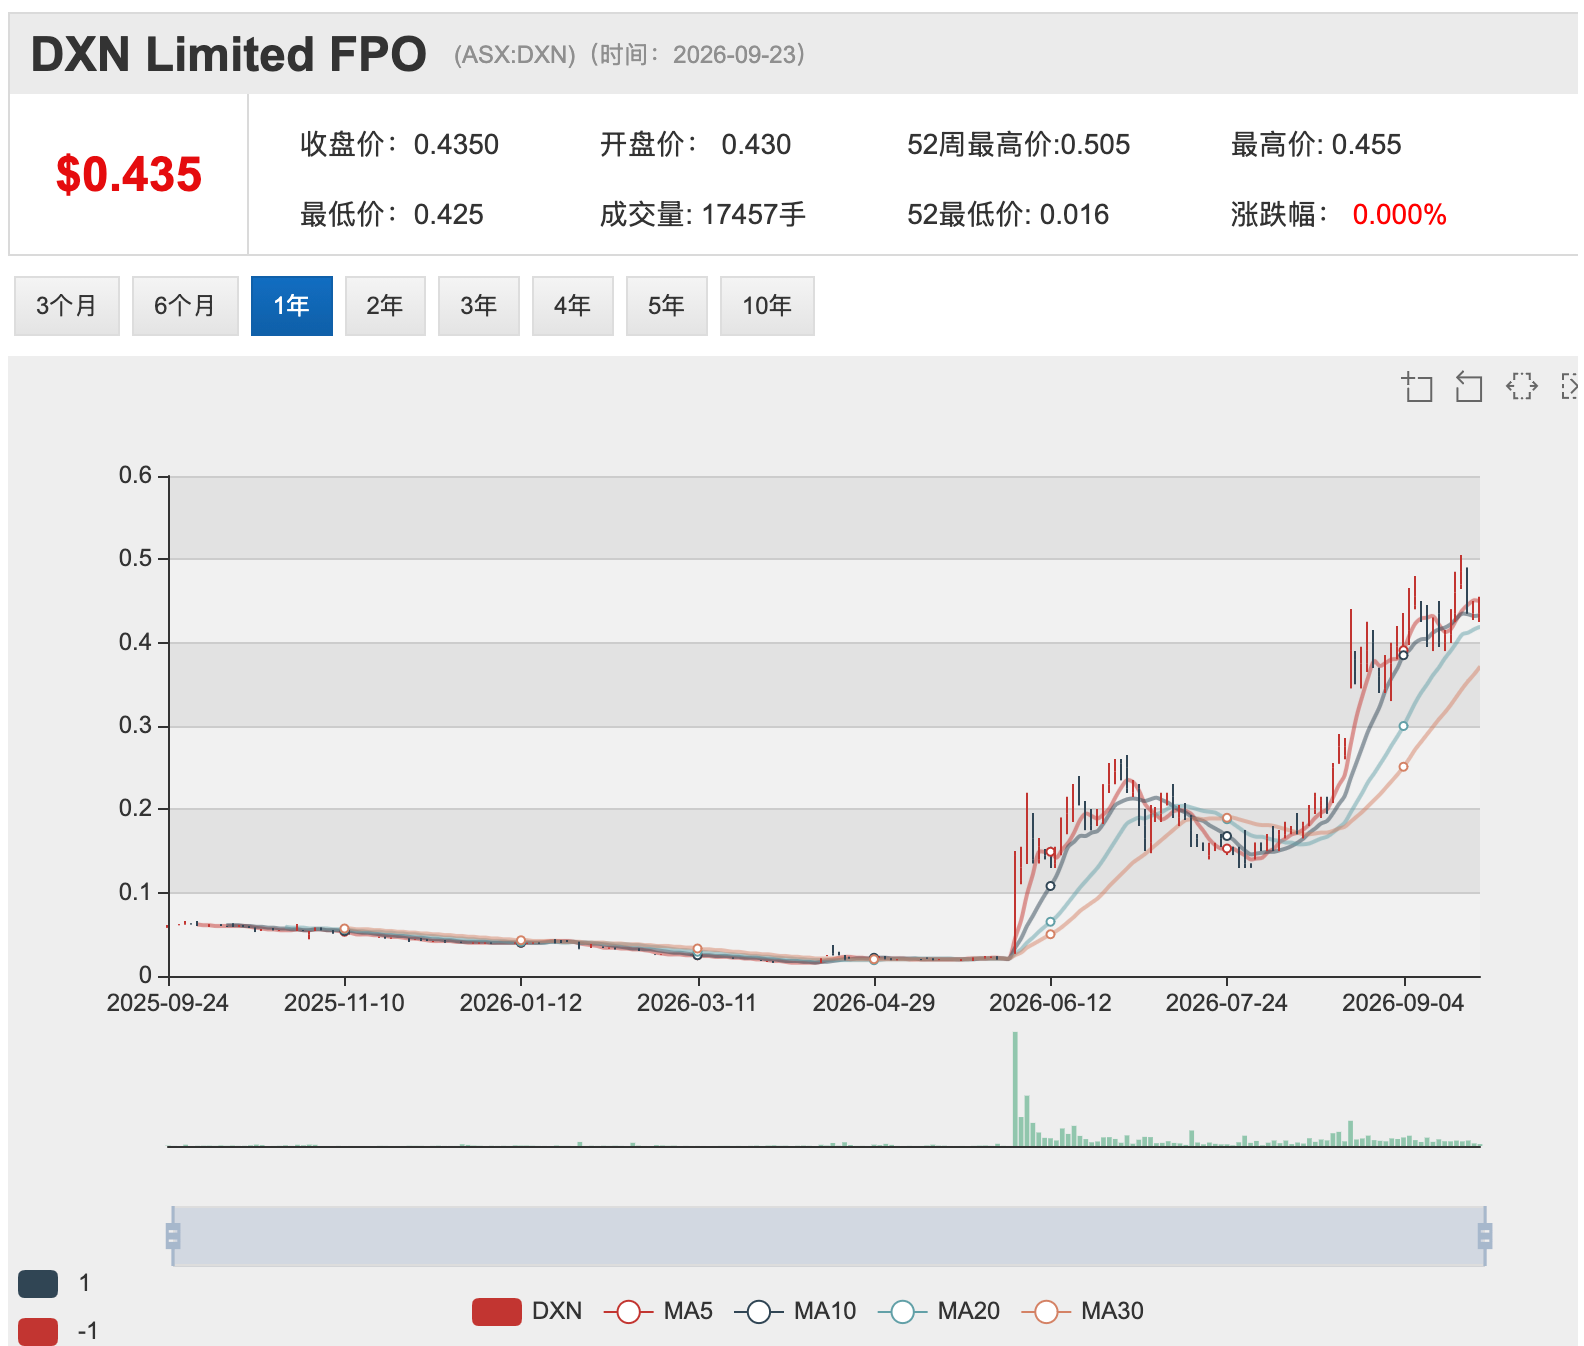
Task: Click the 2025-09-24 x-axis date label
Action: pos(168,1003)
